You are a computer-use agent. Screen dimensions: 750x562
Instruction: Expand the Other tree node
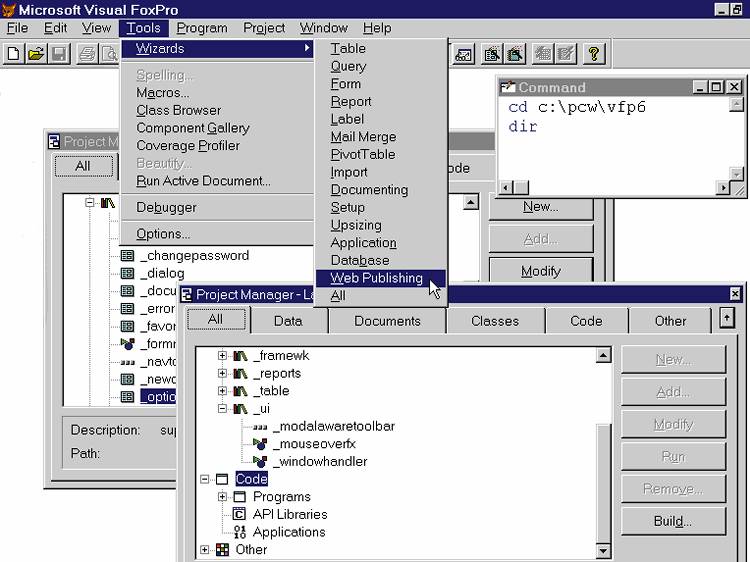click(x=205, y=550)
